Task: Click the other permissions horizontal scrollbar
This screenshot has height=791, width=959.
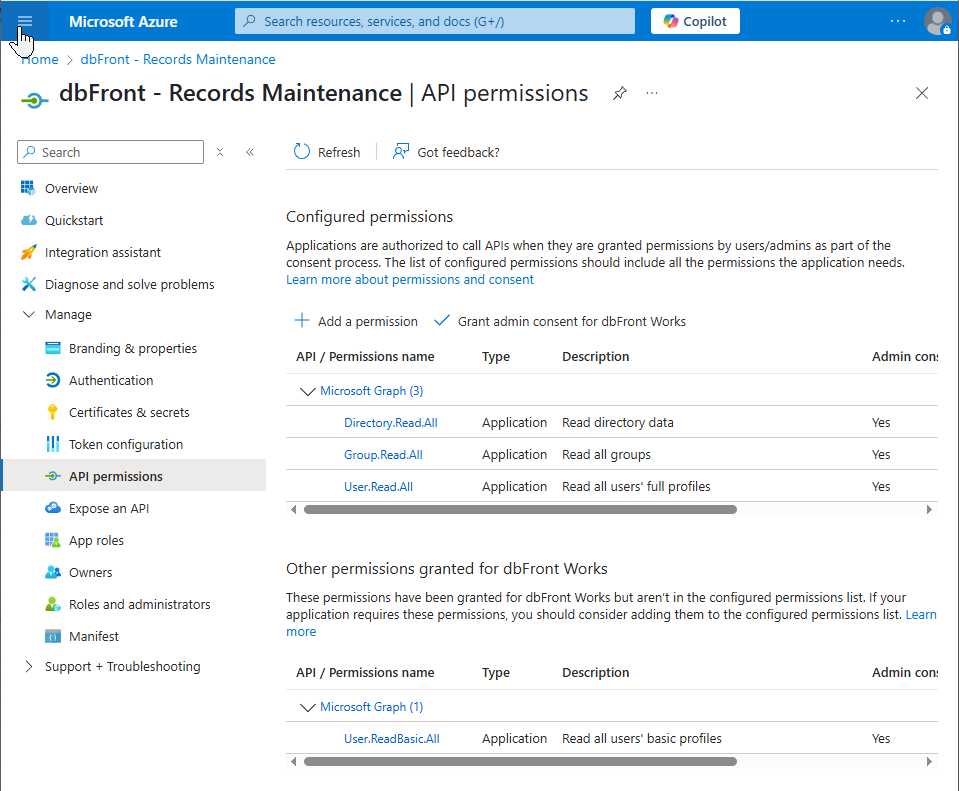Action: [520, 762]
